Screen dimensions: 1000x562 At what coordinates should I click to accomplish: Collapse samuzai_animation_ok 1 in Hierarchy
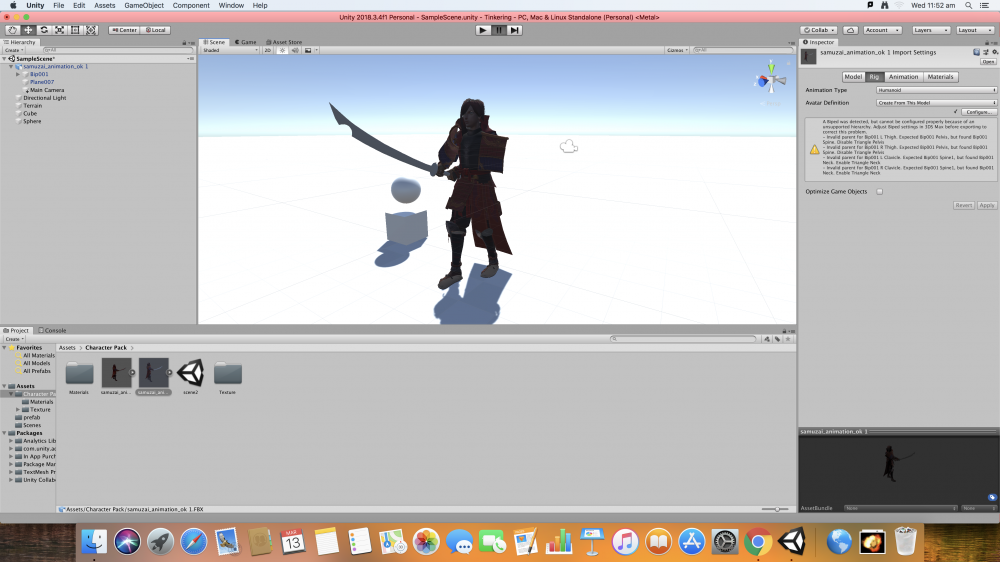coord(11,66)
